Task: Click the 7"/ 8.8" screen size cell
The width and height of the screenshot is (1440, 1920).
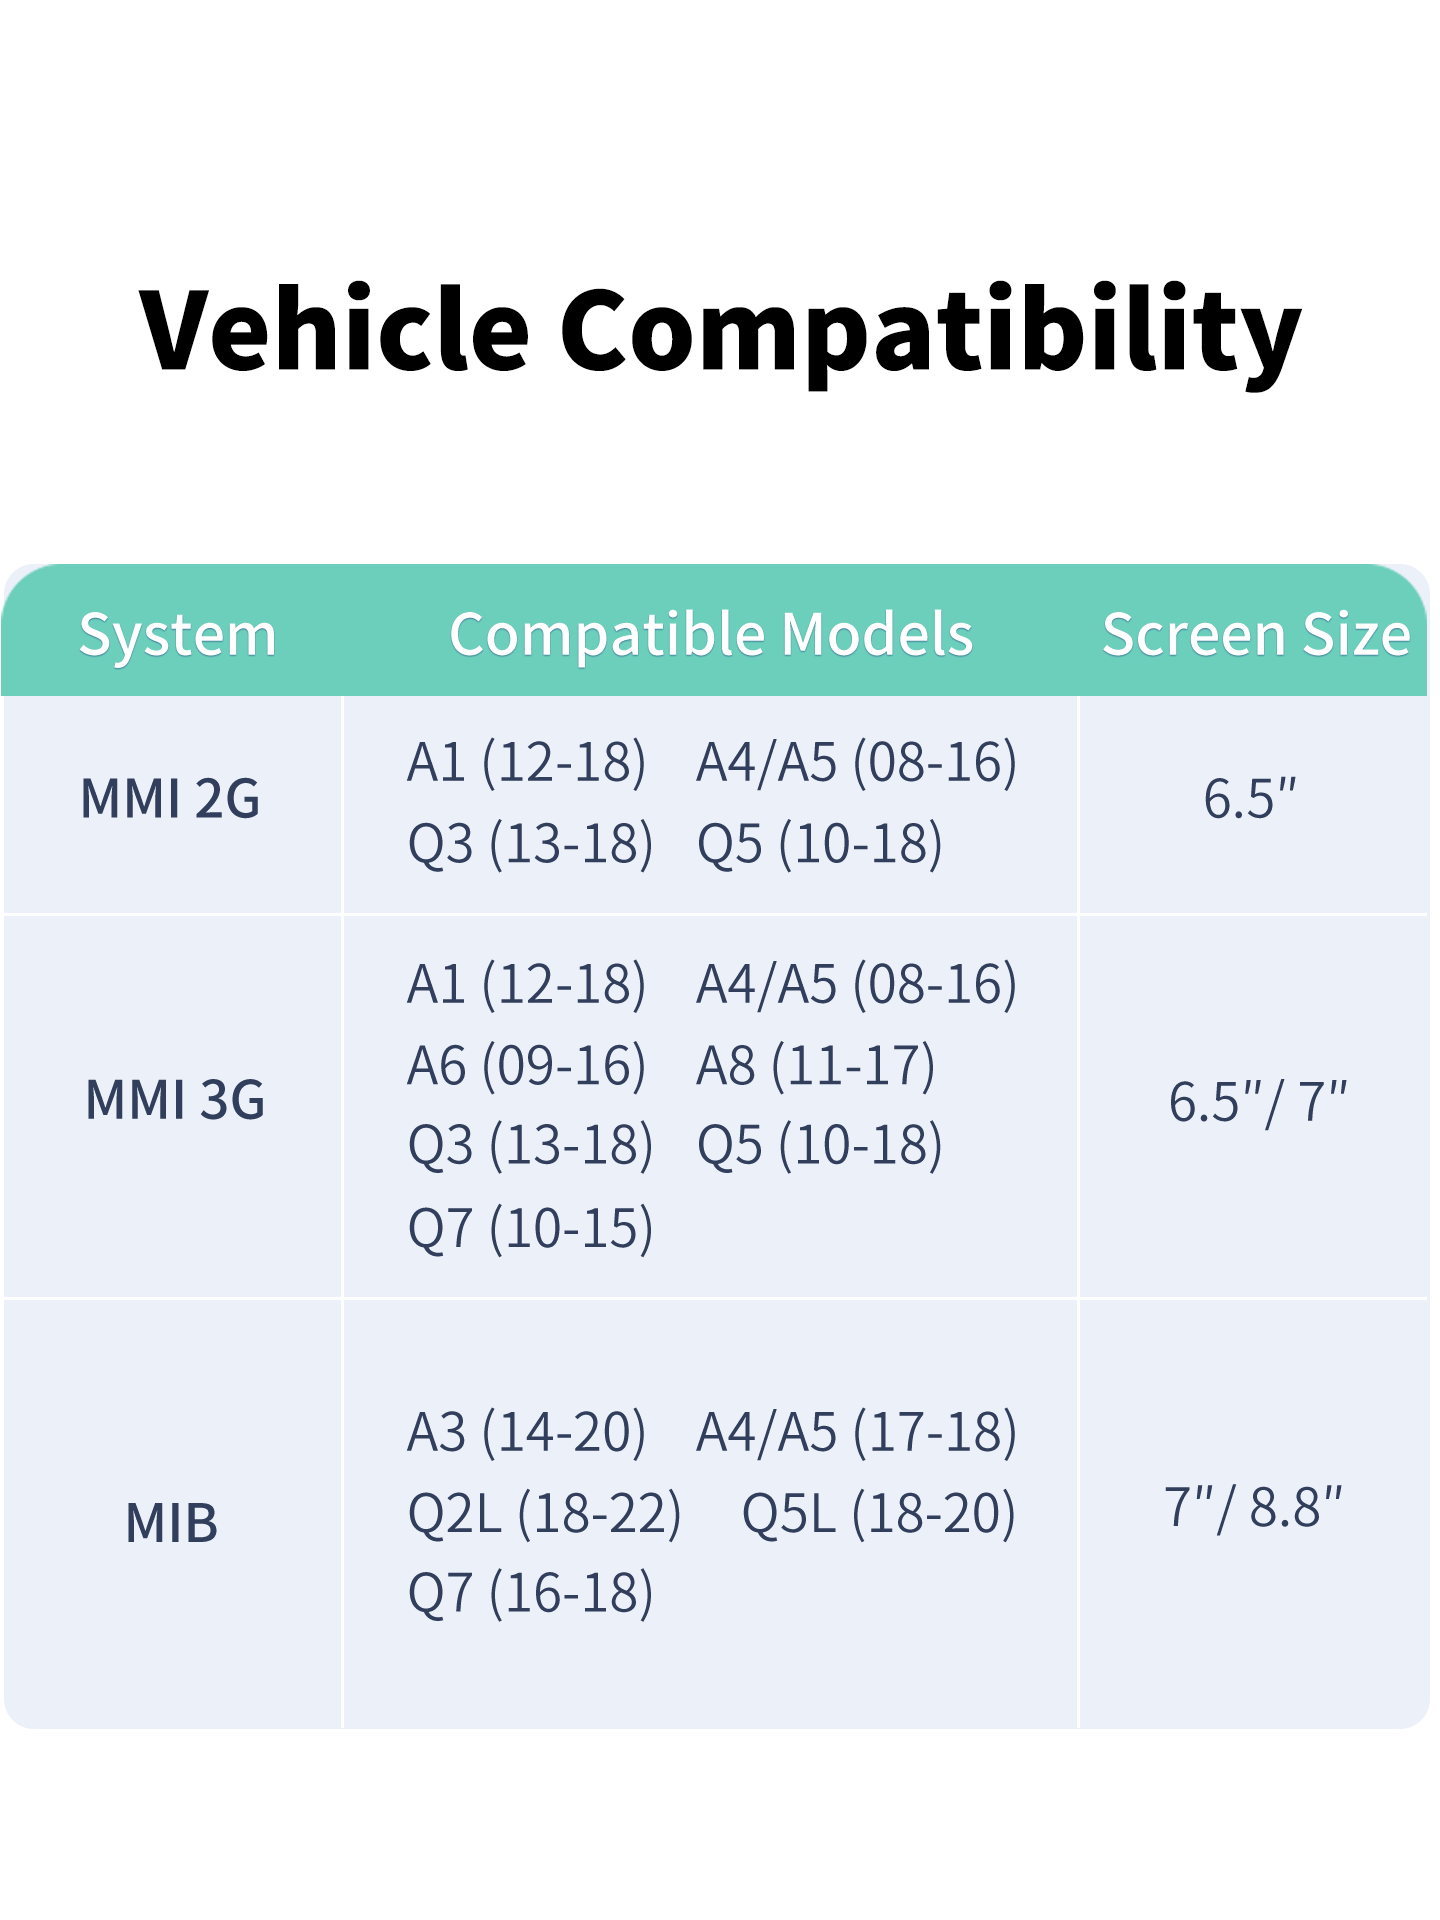Action: click(1253, 1508)
